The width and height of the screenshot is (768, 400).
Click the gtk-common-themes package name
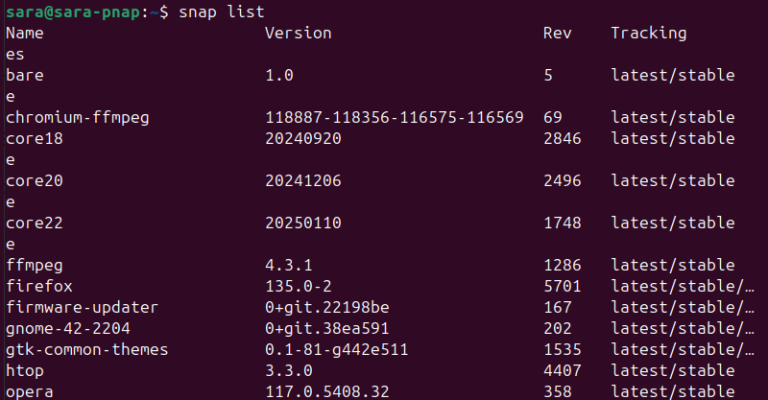coord(86,349)
